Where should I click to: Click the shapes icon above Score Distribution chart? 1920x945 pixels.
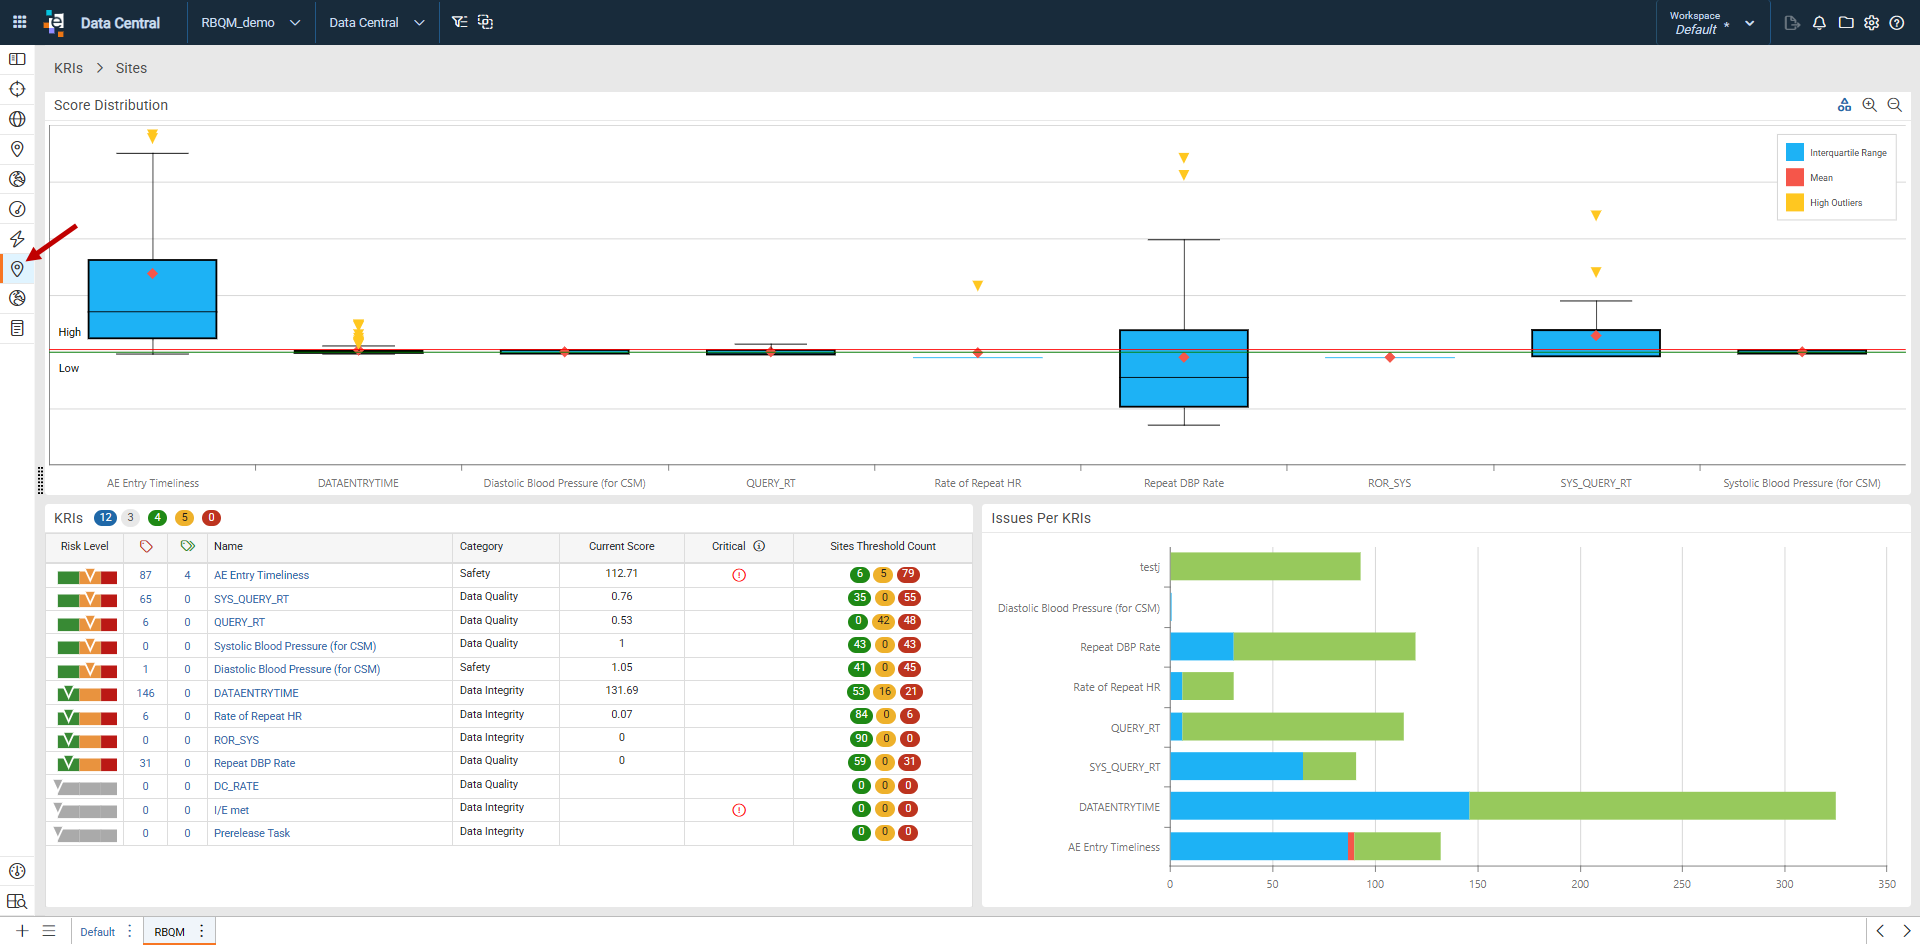(x=1845, y=105)
